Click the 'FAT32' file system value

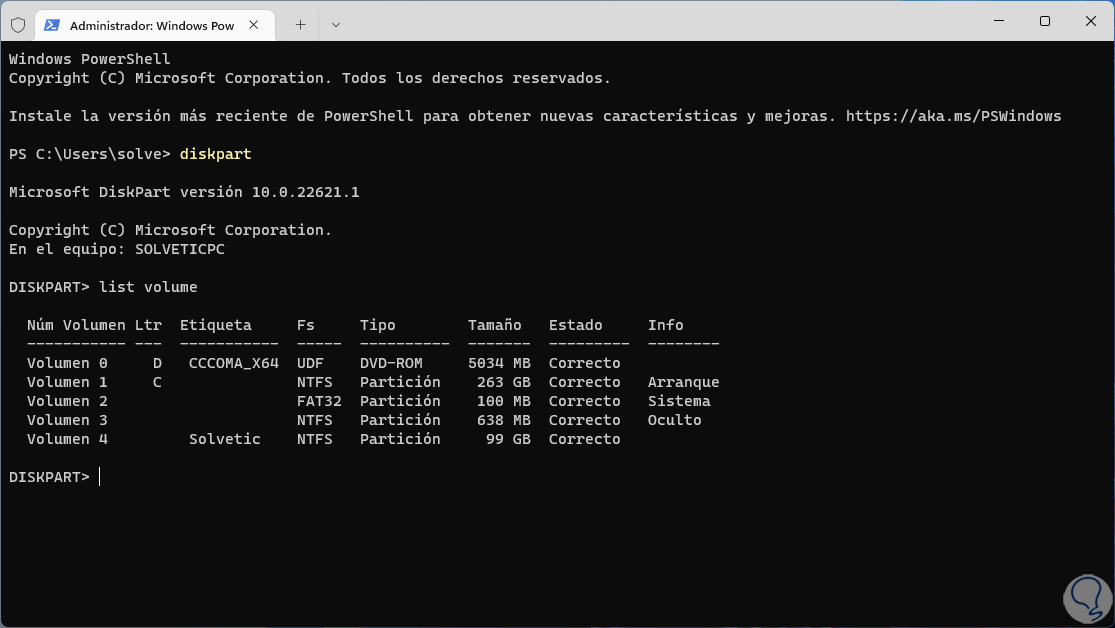[319, 401]
